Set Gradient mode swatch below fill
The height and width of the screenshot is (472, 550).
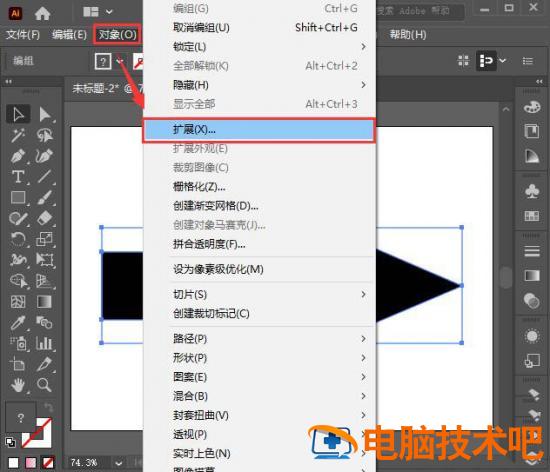(31, 463)
